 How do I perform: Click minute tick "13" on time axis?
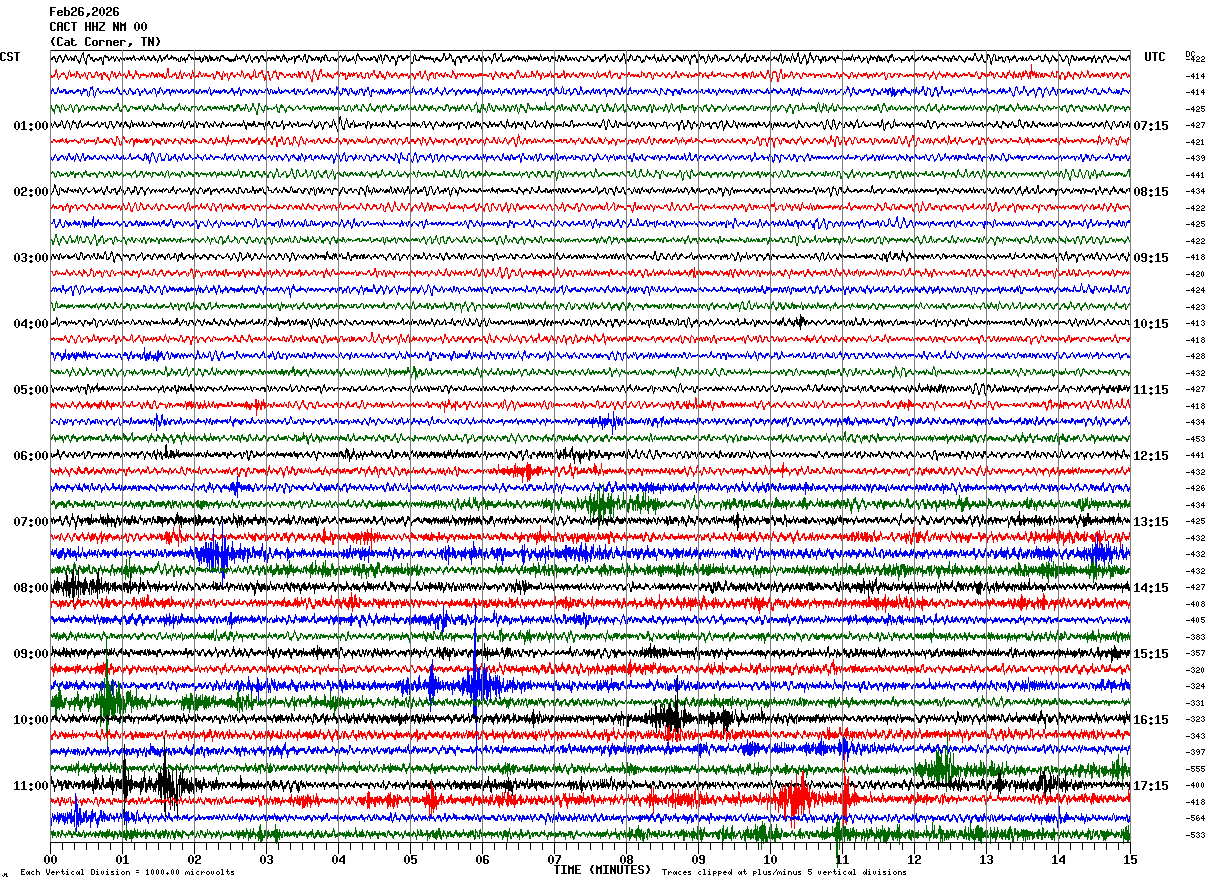point(986,859)
